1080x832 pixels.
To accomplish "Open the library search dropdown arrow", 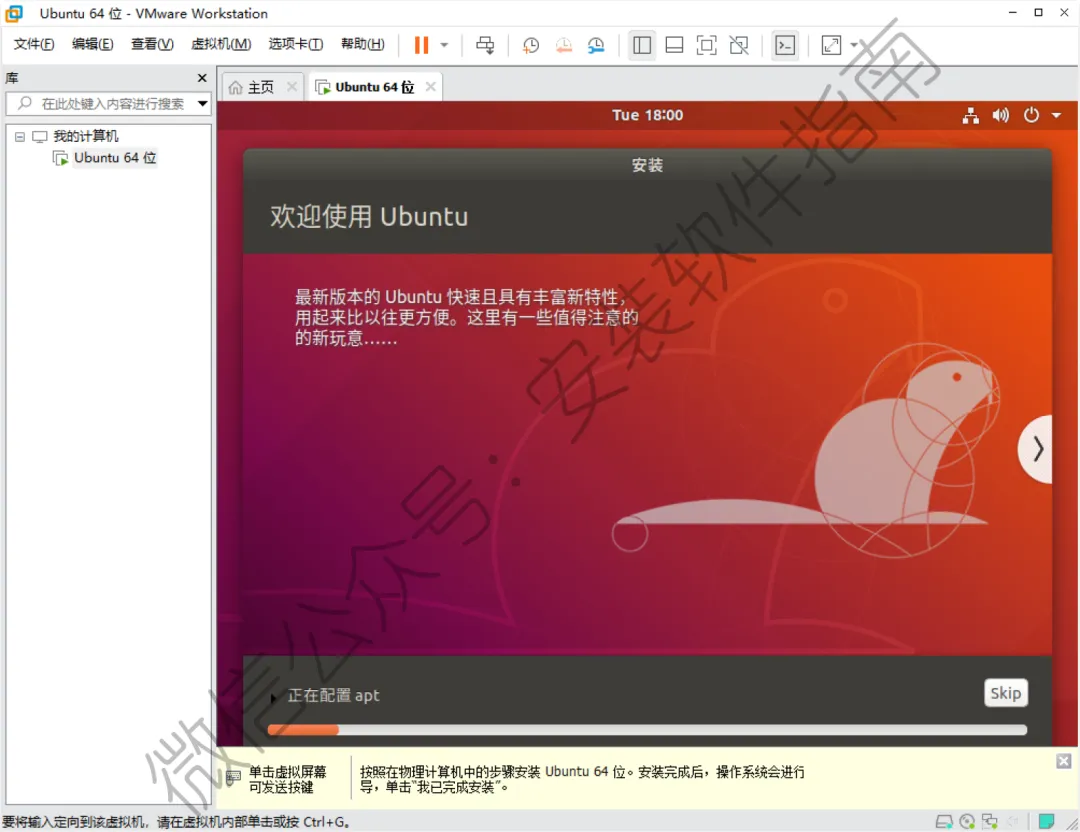I will tap(202, 104).
